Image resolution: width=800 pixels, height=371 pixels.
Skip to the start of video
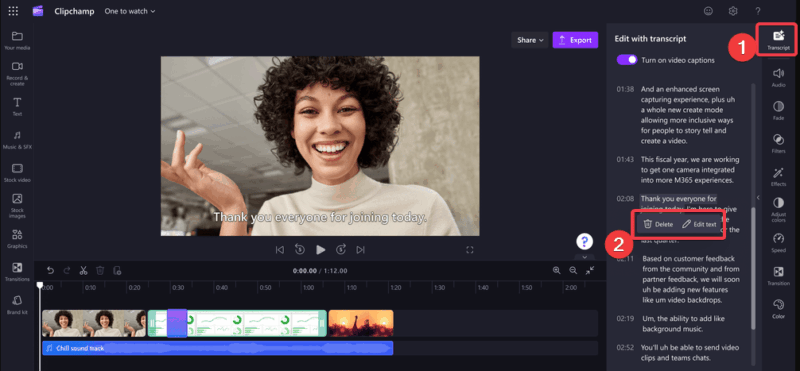280,250
